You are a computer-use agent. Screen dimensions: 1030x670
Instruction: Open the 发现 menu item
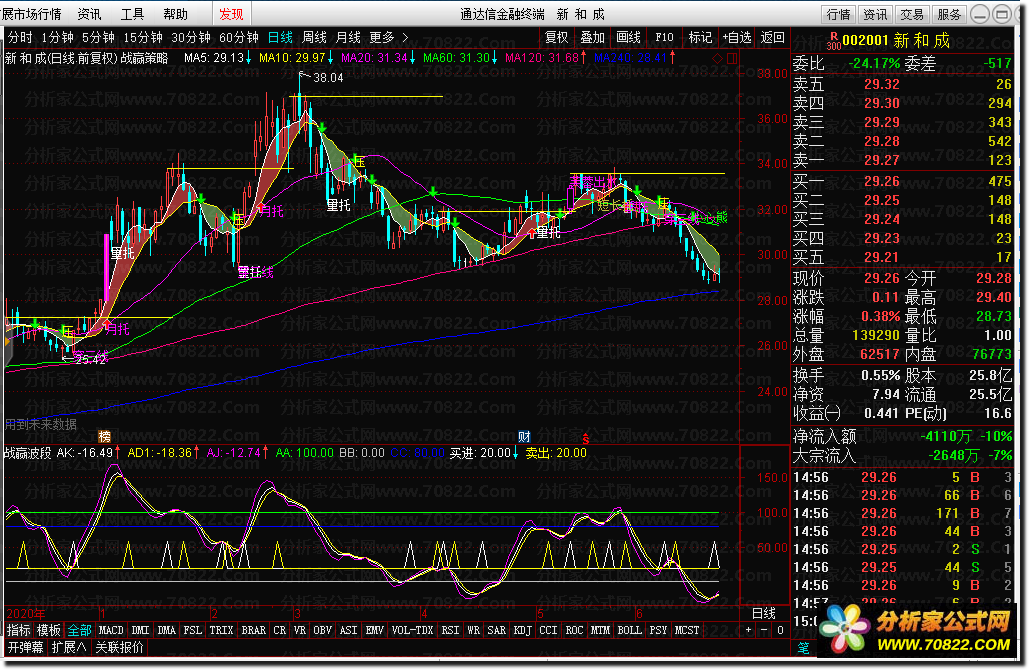tap(231, 14)
